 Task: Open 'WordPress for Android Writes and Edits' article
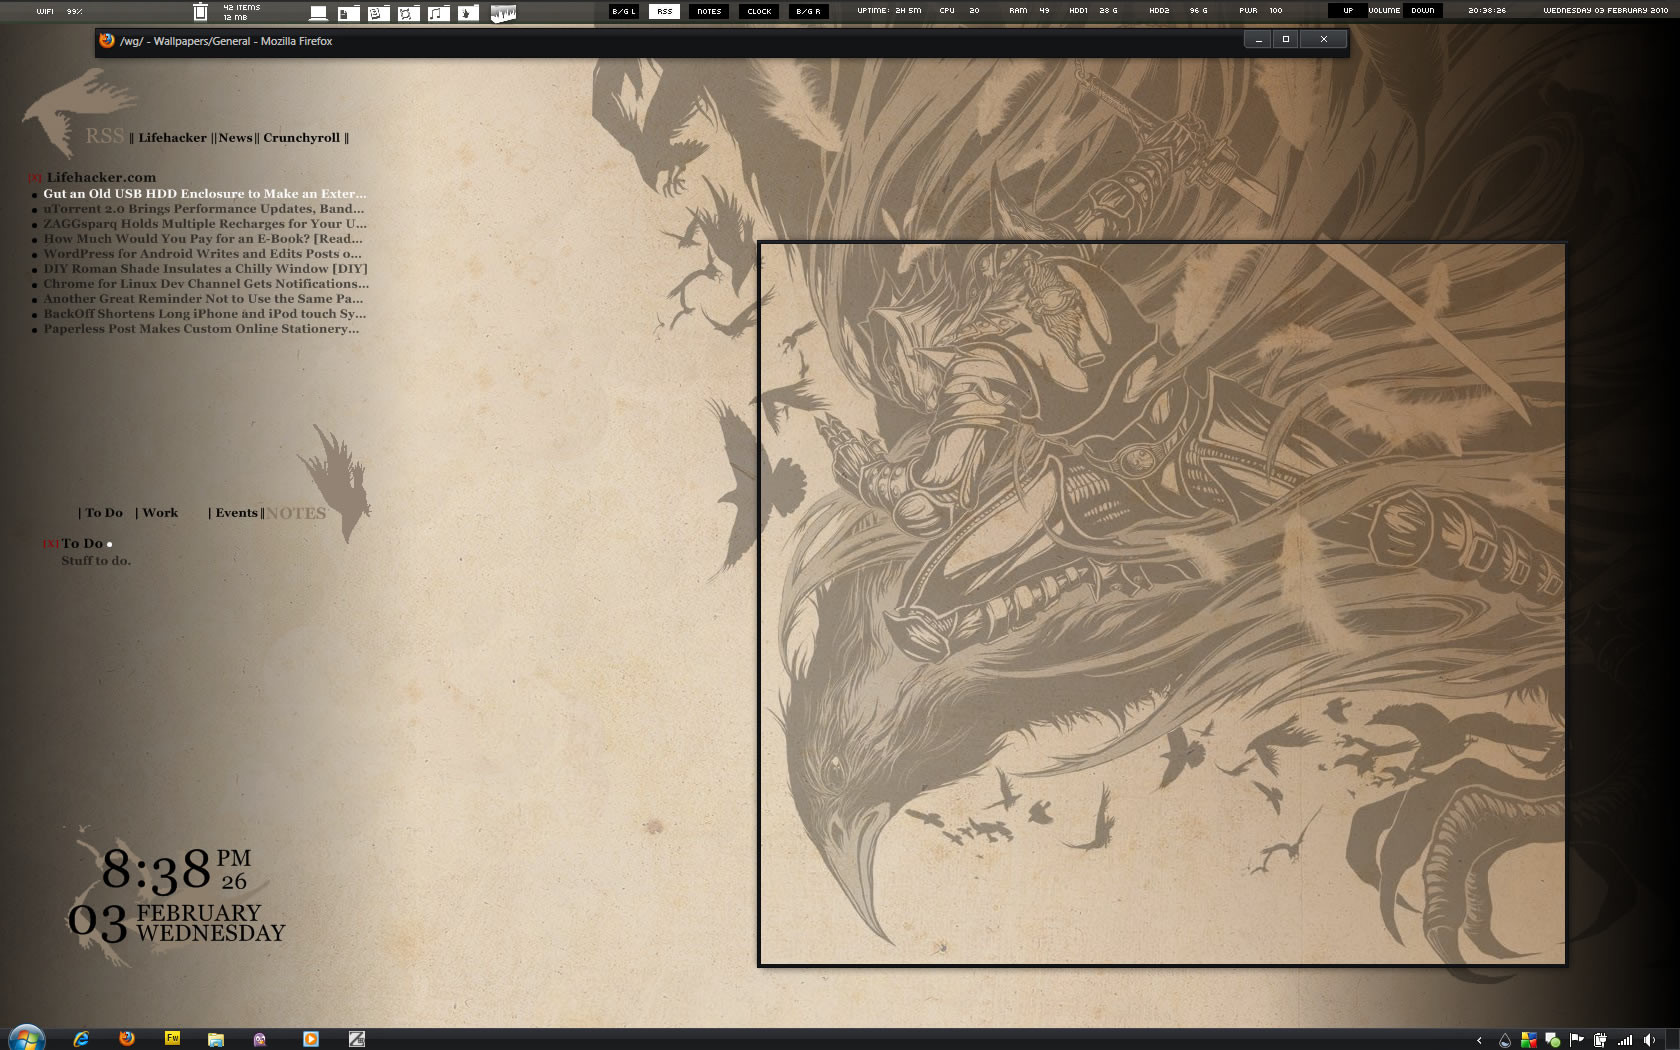coord(202,254)
